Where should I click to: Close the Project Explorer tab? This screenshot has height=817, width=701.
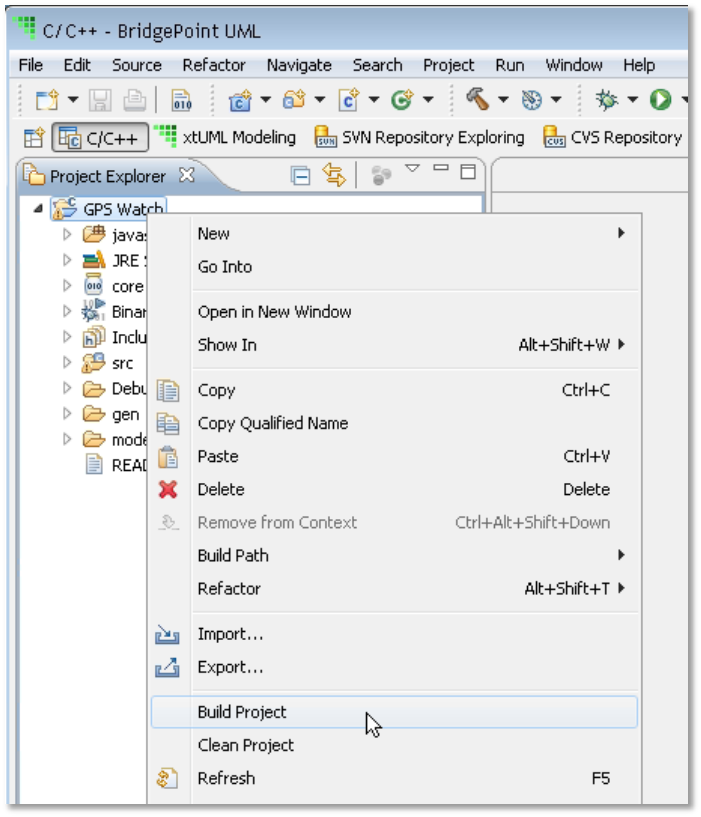click(187, 175)
